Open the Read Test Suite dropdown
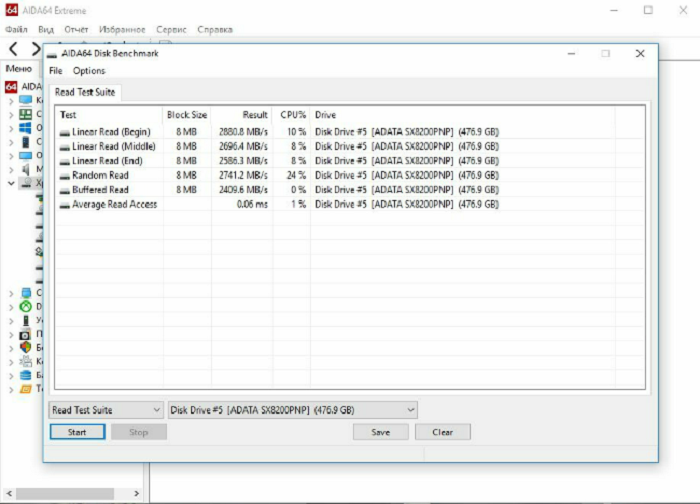The height and width of the screenshot is (504, 700). 106,410
